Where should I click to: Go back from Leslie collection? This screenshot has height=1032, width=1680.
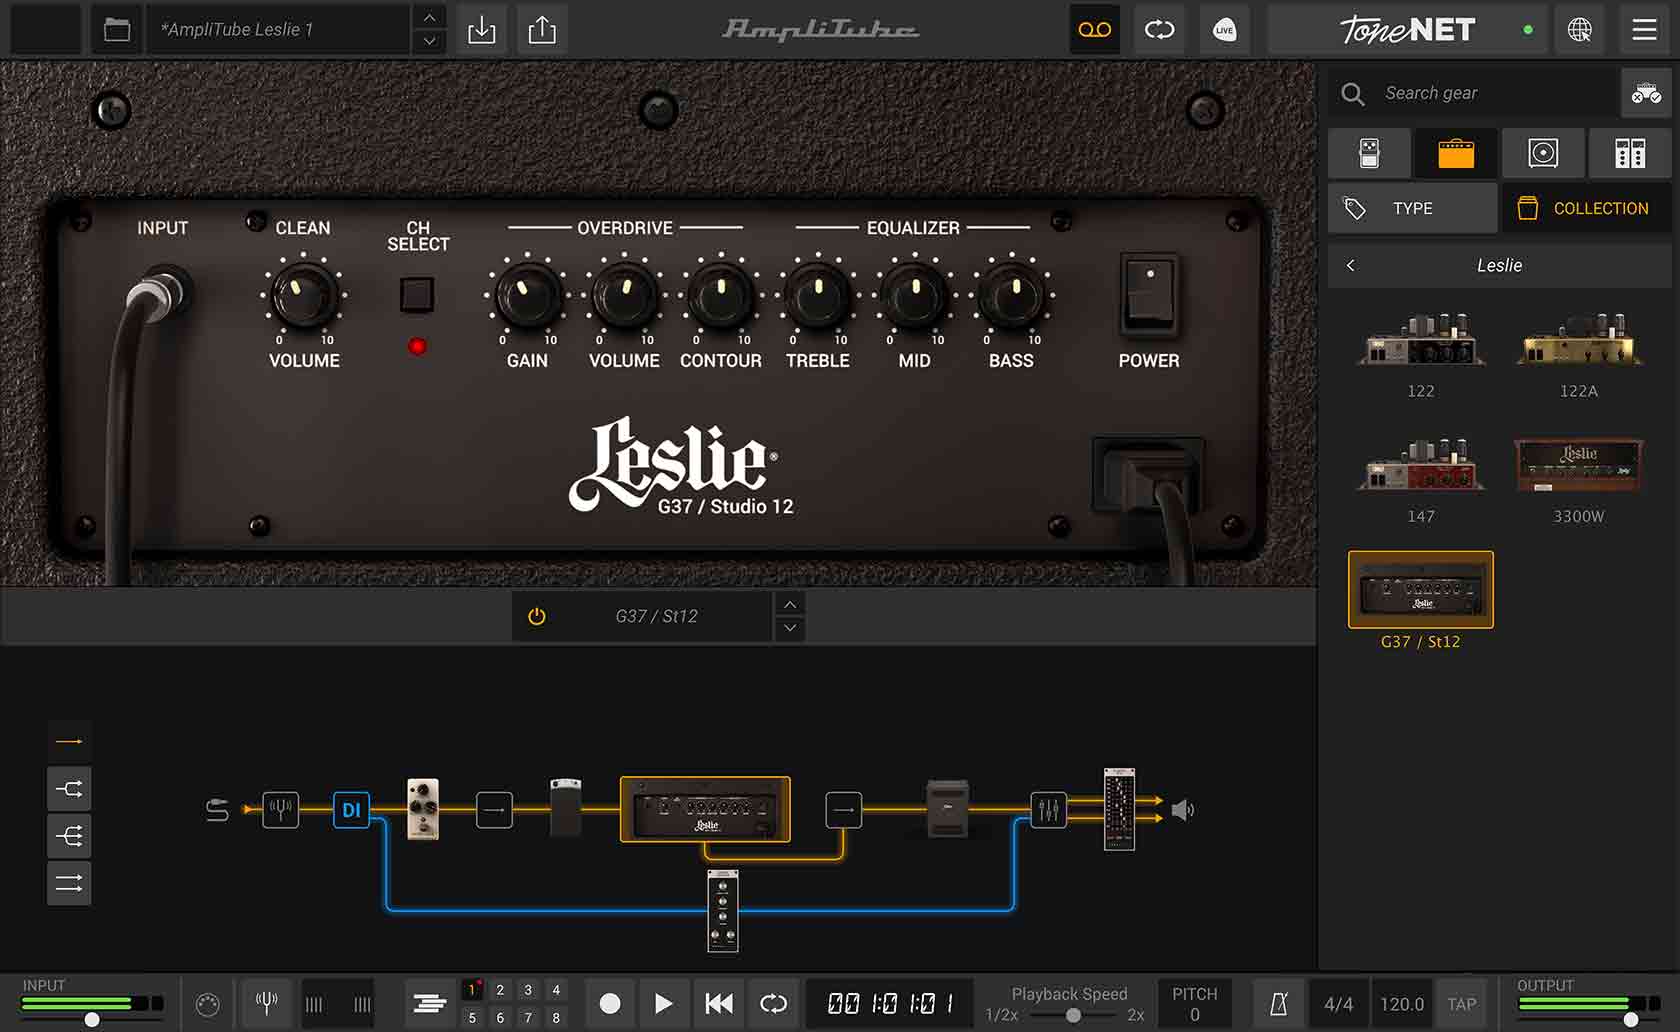click(1351, 265)
